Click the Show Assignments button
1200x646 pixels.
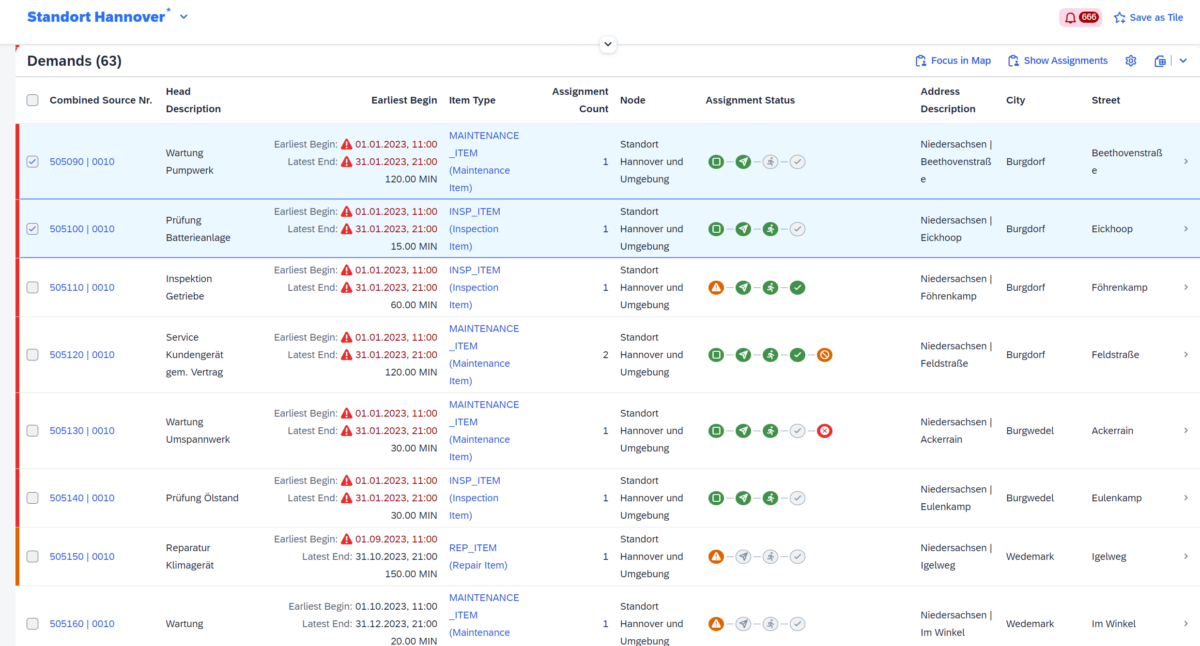point(1057,60)
